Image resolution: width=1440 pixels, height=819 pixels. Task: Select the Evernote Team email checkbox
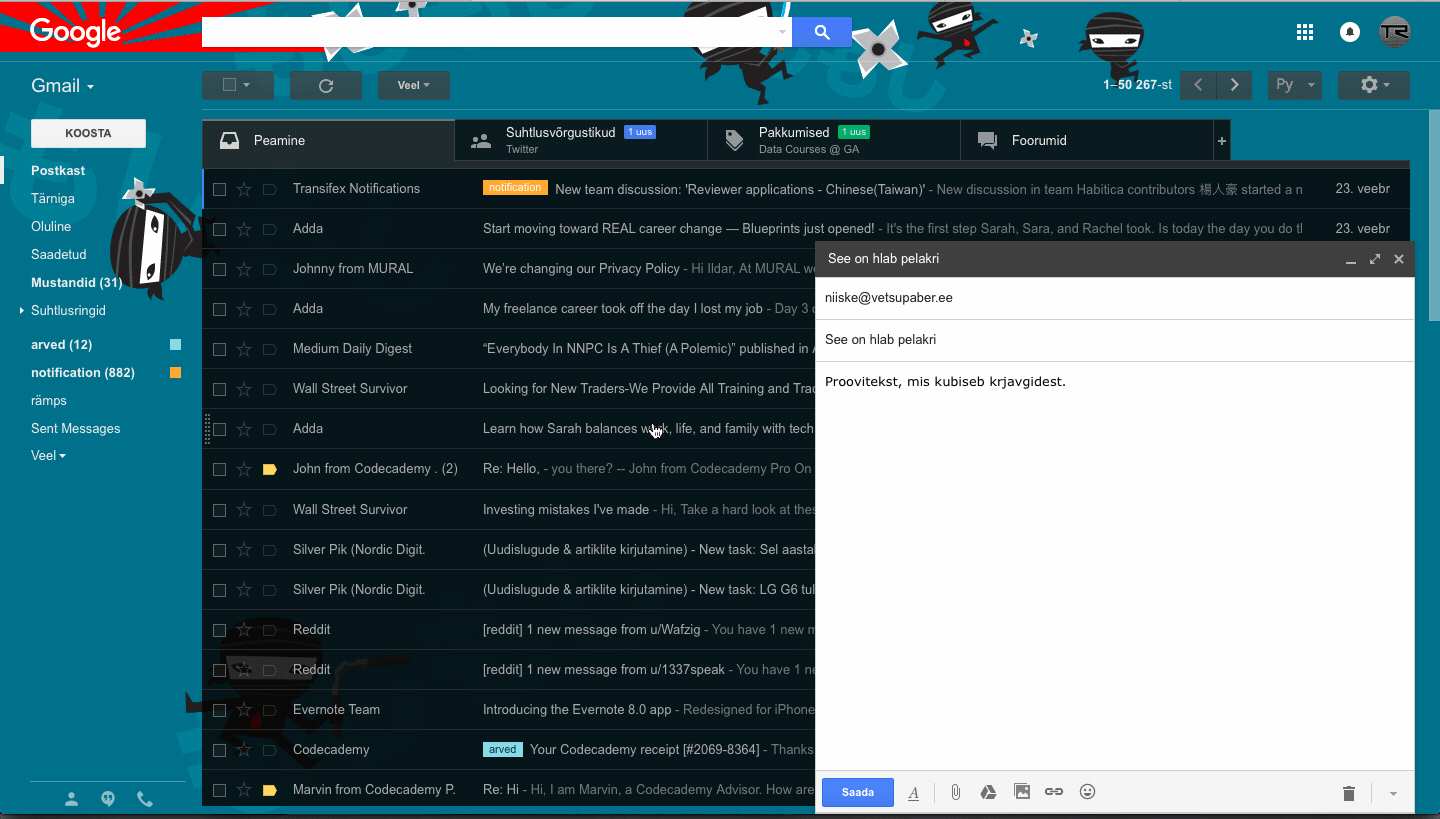pos(219,710)
